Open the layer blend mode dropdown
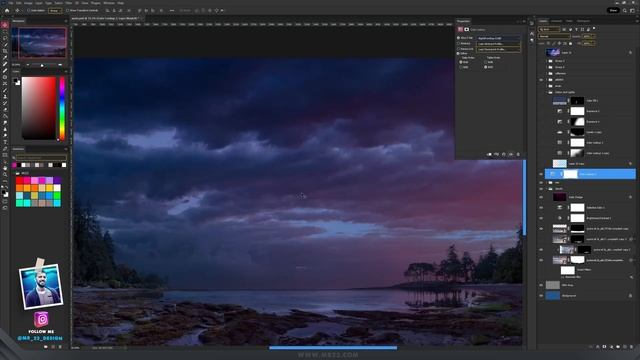Screen dimensions: 640x360 tap(554, 36)
